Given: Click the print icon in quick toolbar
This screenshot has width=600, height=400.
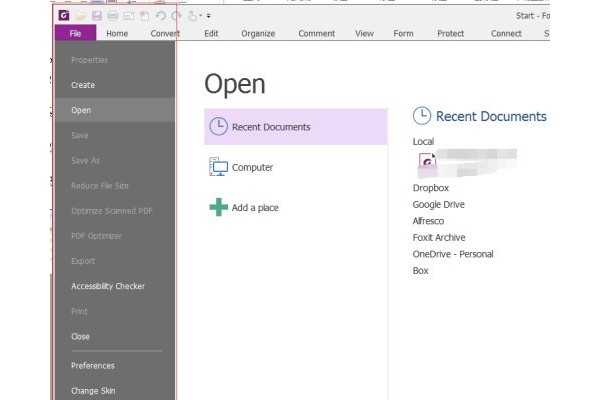Looking at the screenshot, I should click(112, 16).
